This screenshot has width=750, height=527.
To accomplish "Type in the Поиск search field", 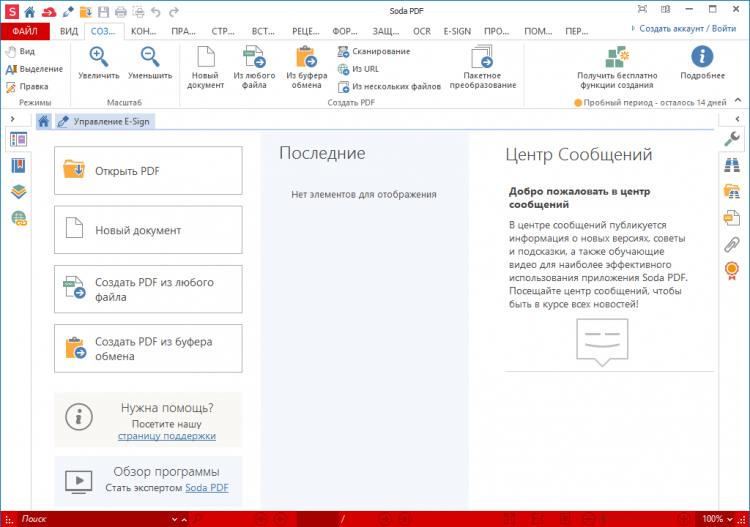I will click(x=95, y=519).
